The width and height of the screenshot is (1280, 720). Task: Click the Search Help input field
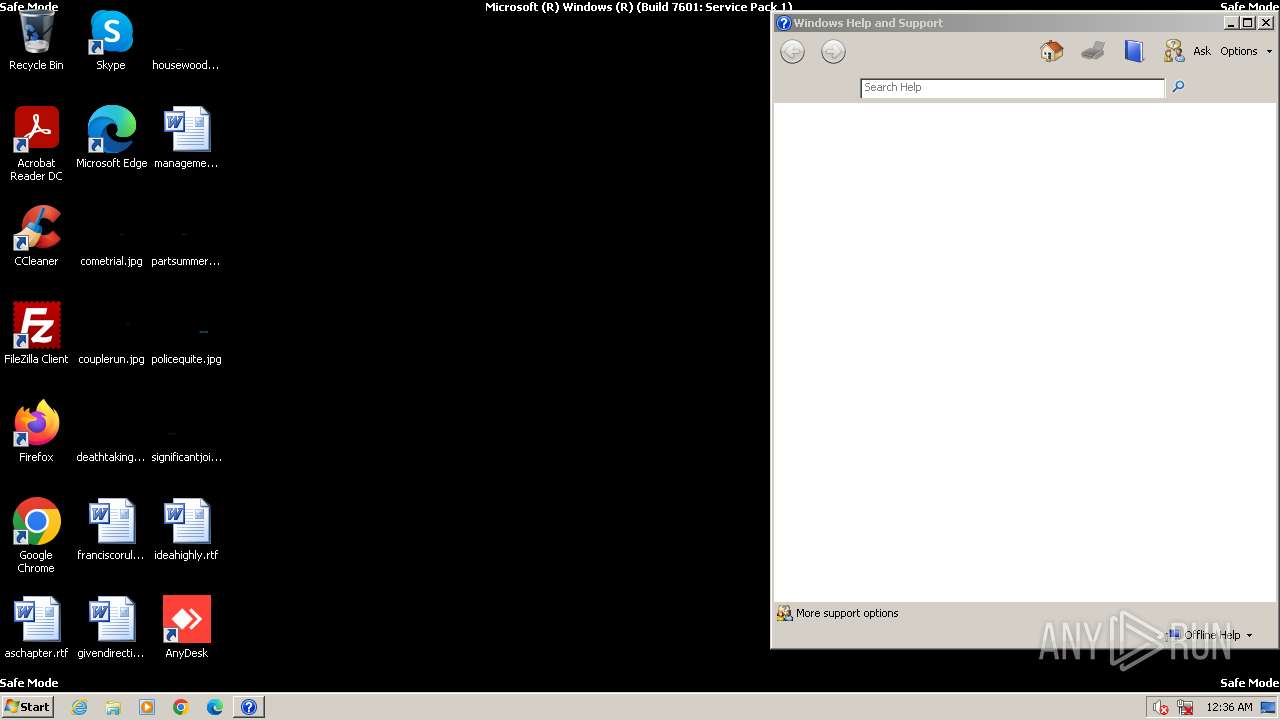[x=1012, y=88]
